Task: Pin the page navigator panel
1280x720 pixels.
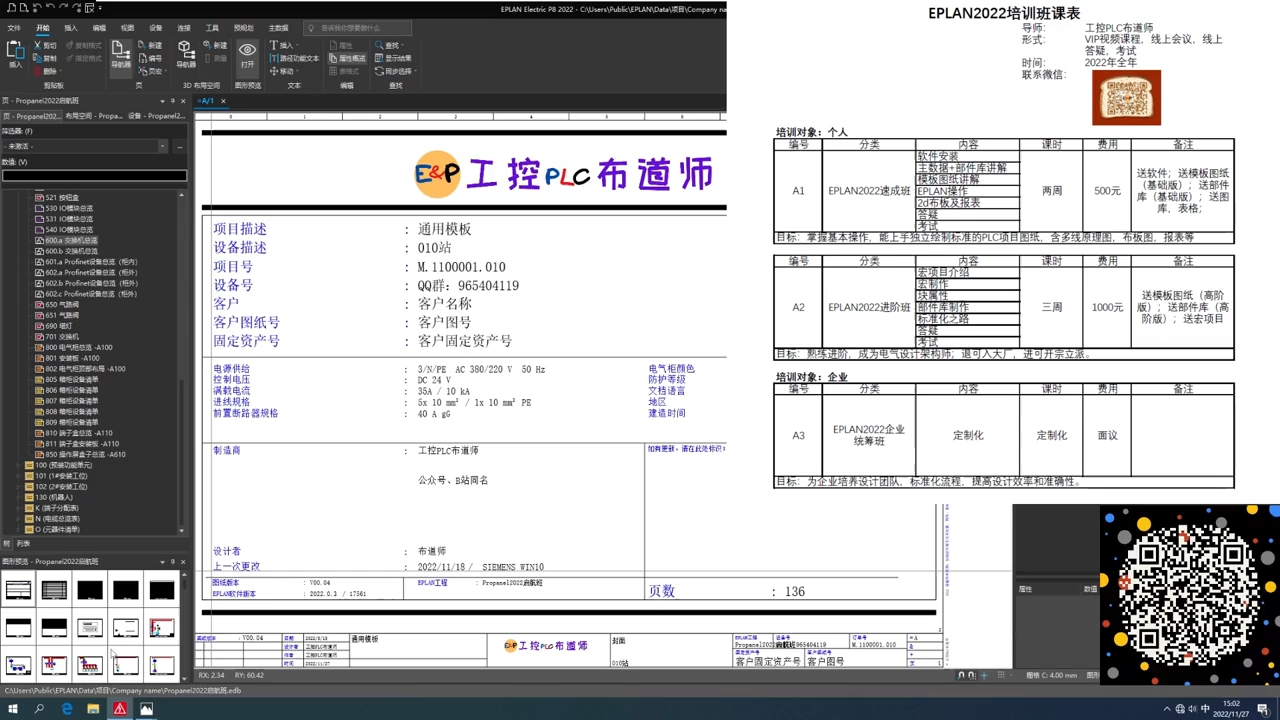Action: pos(172,101)
